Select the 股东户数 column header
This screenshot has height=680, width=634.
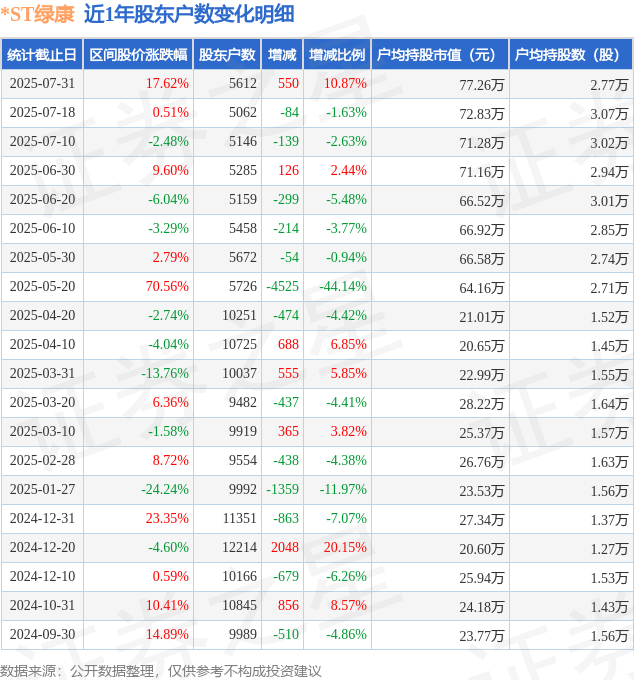click(227, 55)
